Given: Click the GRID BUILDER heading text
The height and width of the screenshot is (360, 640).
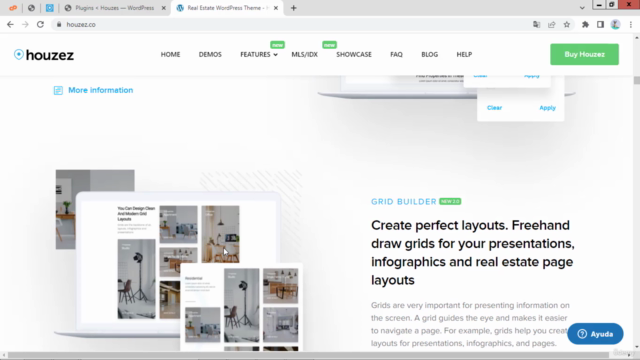Looking at the screenshot, I should [404, 202].
